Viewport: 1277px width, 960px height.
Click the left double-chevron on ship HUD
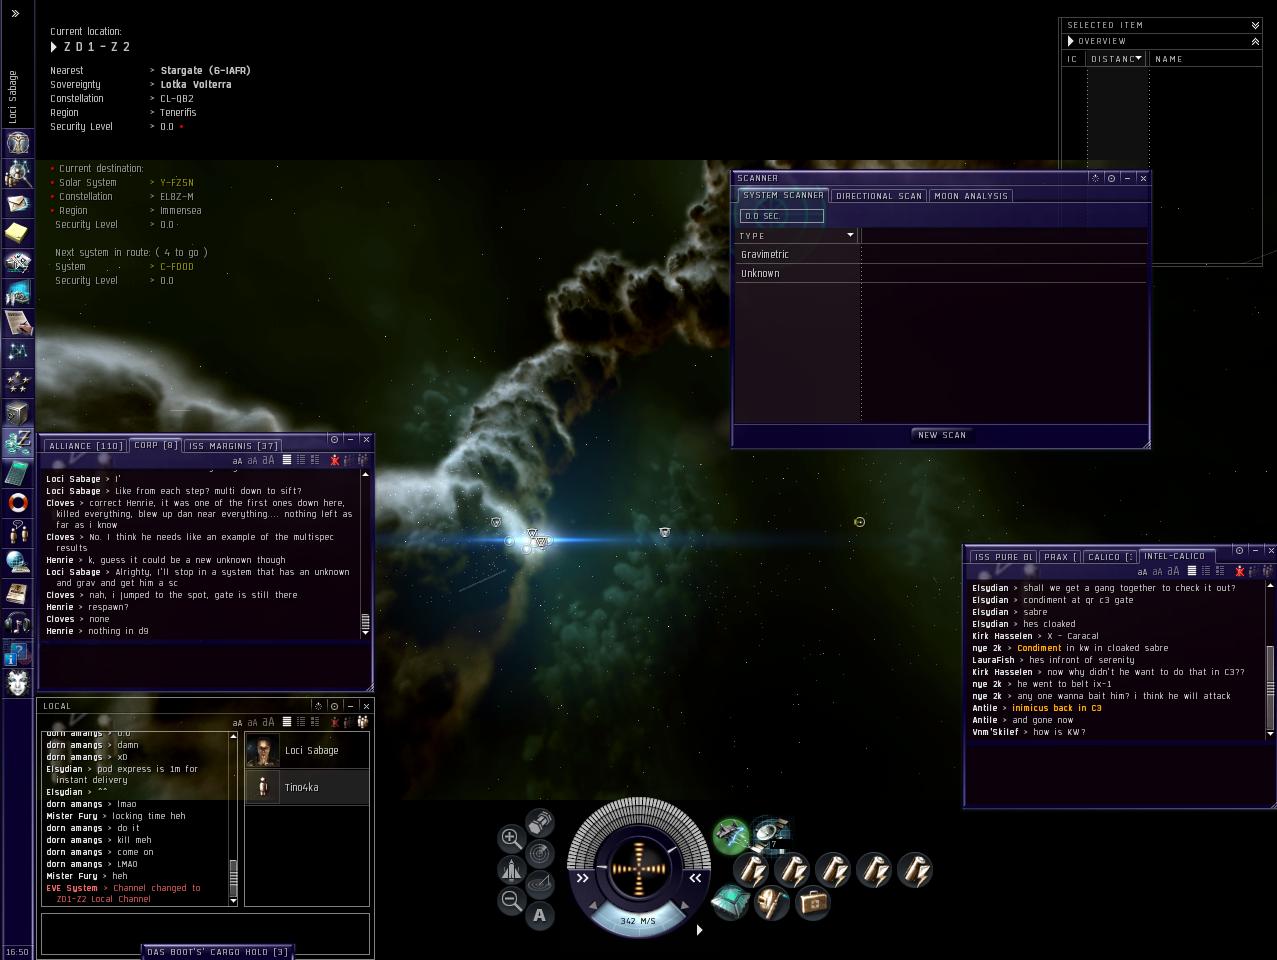pos(583,878)
